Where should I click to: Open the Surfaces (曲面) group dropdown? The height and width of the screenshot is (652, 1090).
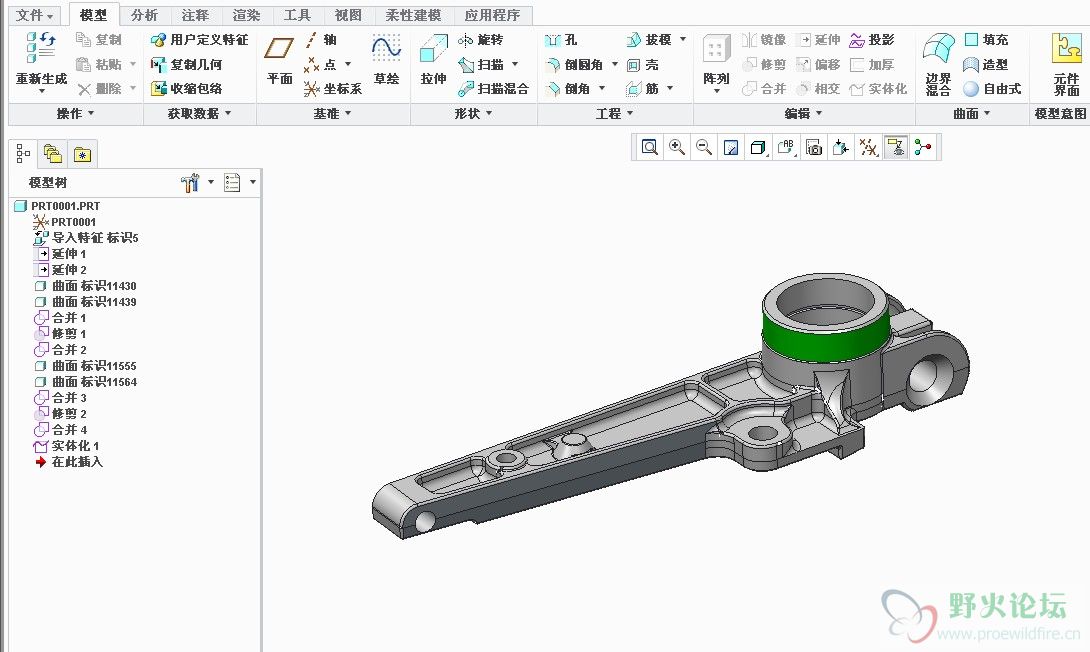click(x=972, y=113)
